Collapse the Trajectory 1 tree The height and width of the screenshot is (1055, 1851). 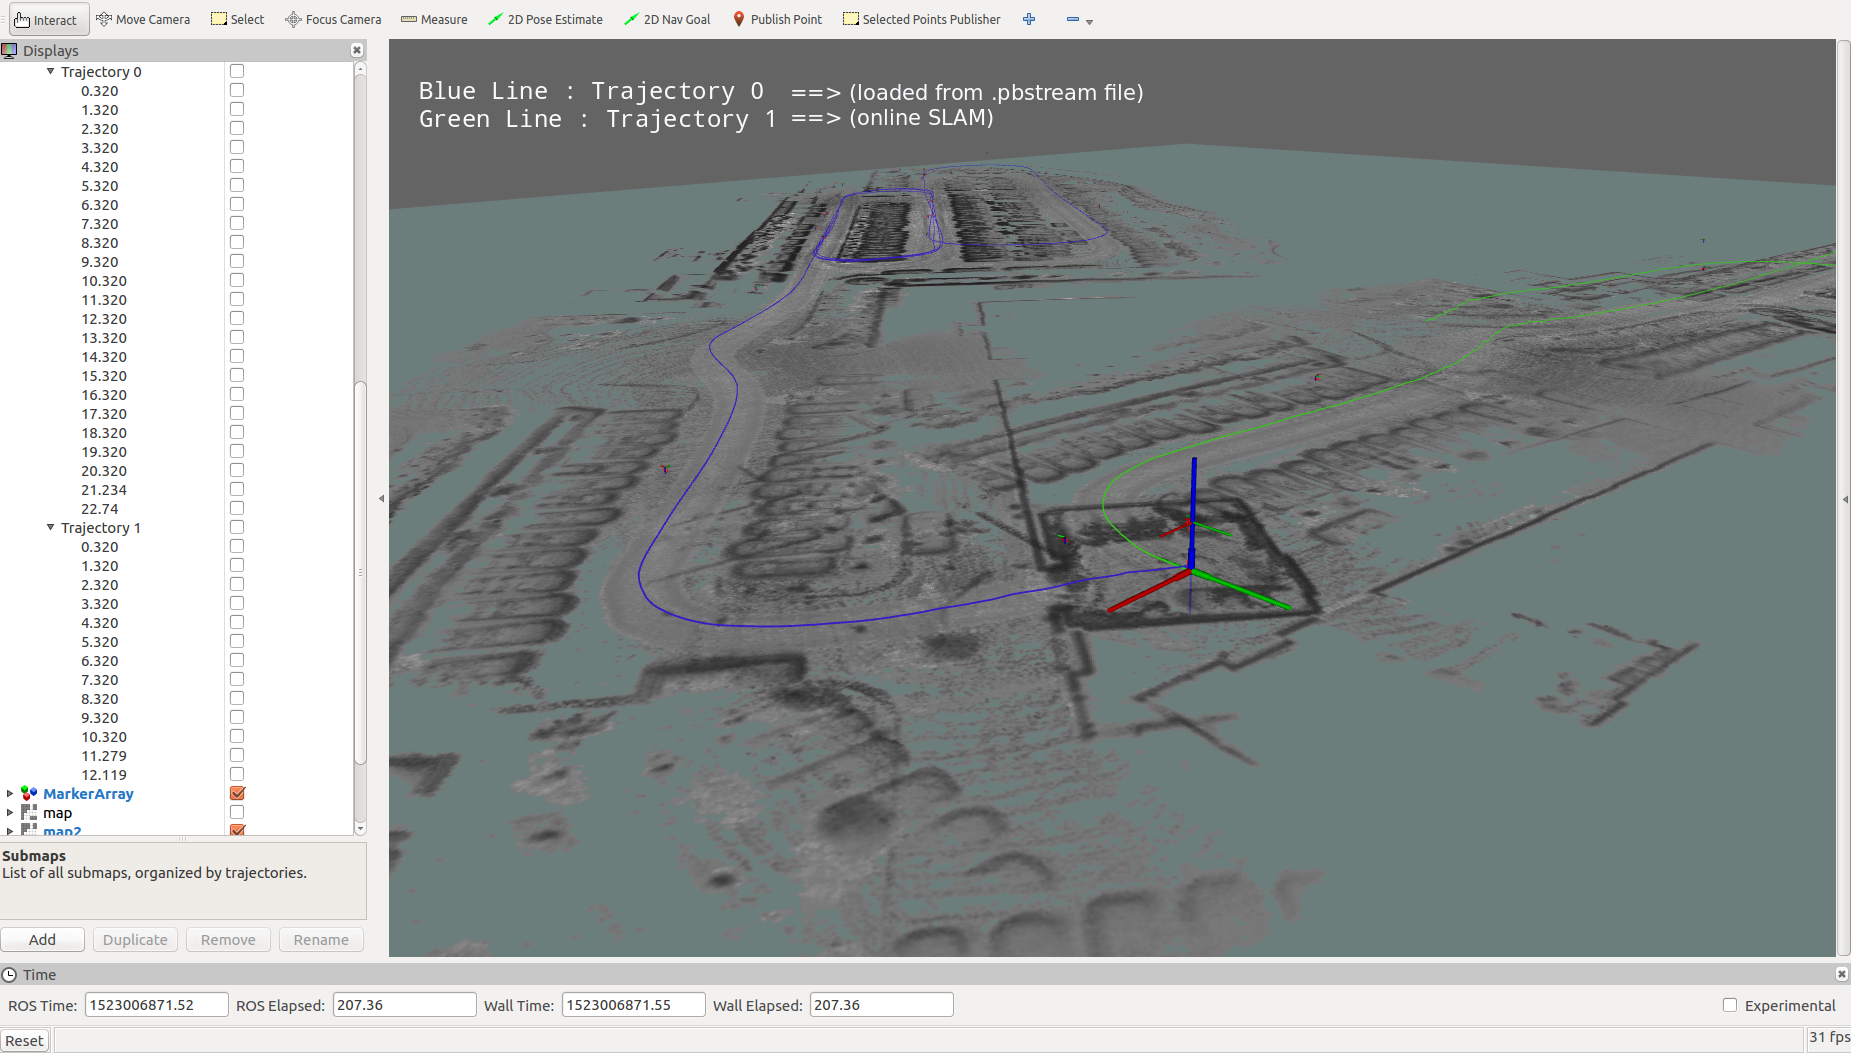(x=51, y=527)
